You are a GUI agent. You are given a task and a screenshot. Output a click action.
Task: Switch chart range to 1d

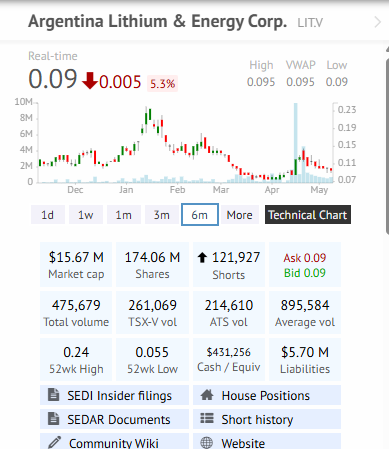48,215
